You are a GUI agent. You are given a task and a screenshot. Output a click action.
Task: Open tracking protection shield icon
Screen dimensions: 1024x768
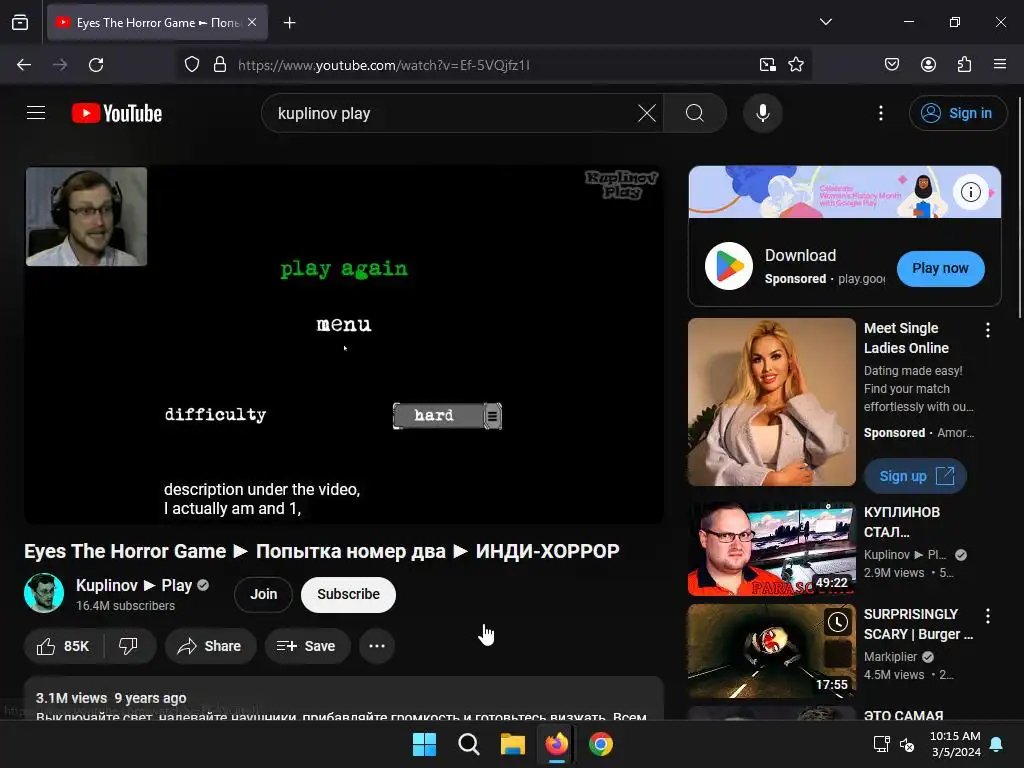click(x=191, y=65)
